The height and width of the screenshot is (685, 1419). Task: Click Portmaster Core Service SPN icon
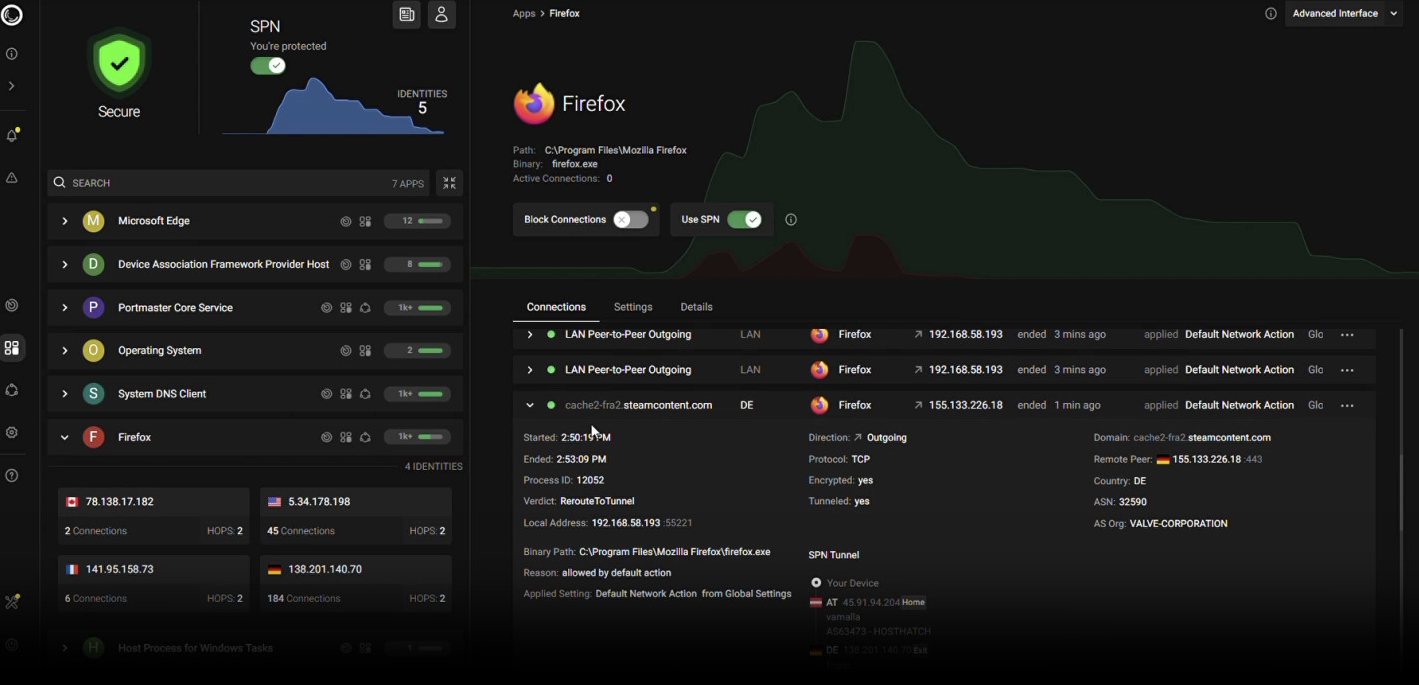tap(365, 308)
